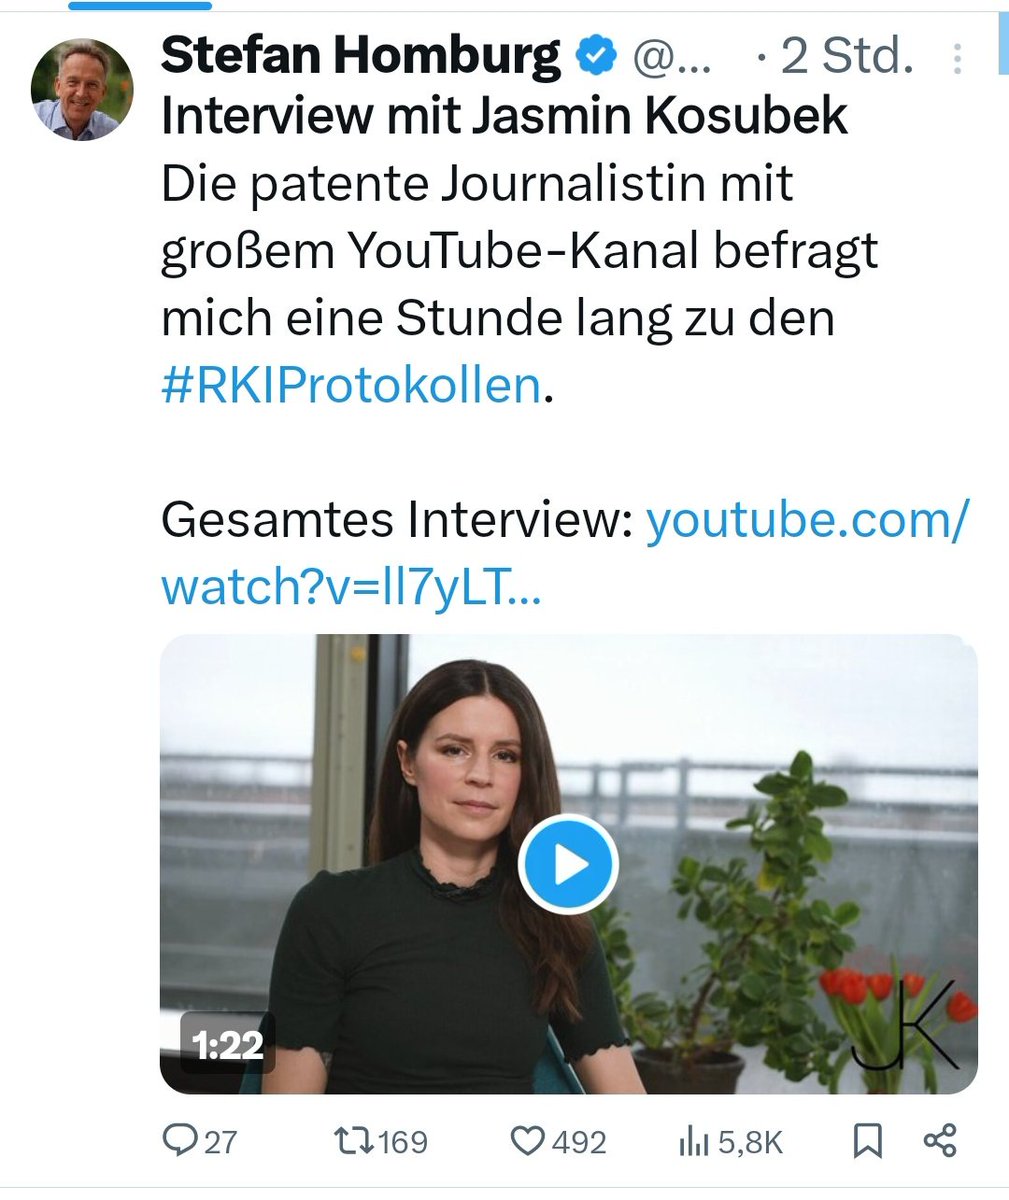
Task: Click the 492 likes count
Action: (x=579, y=1142)
